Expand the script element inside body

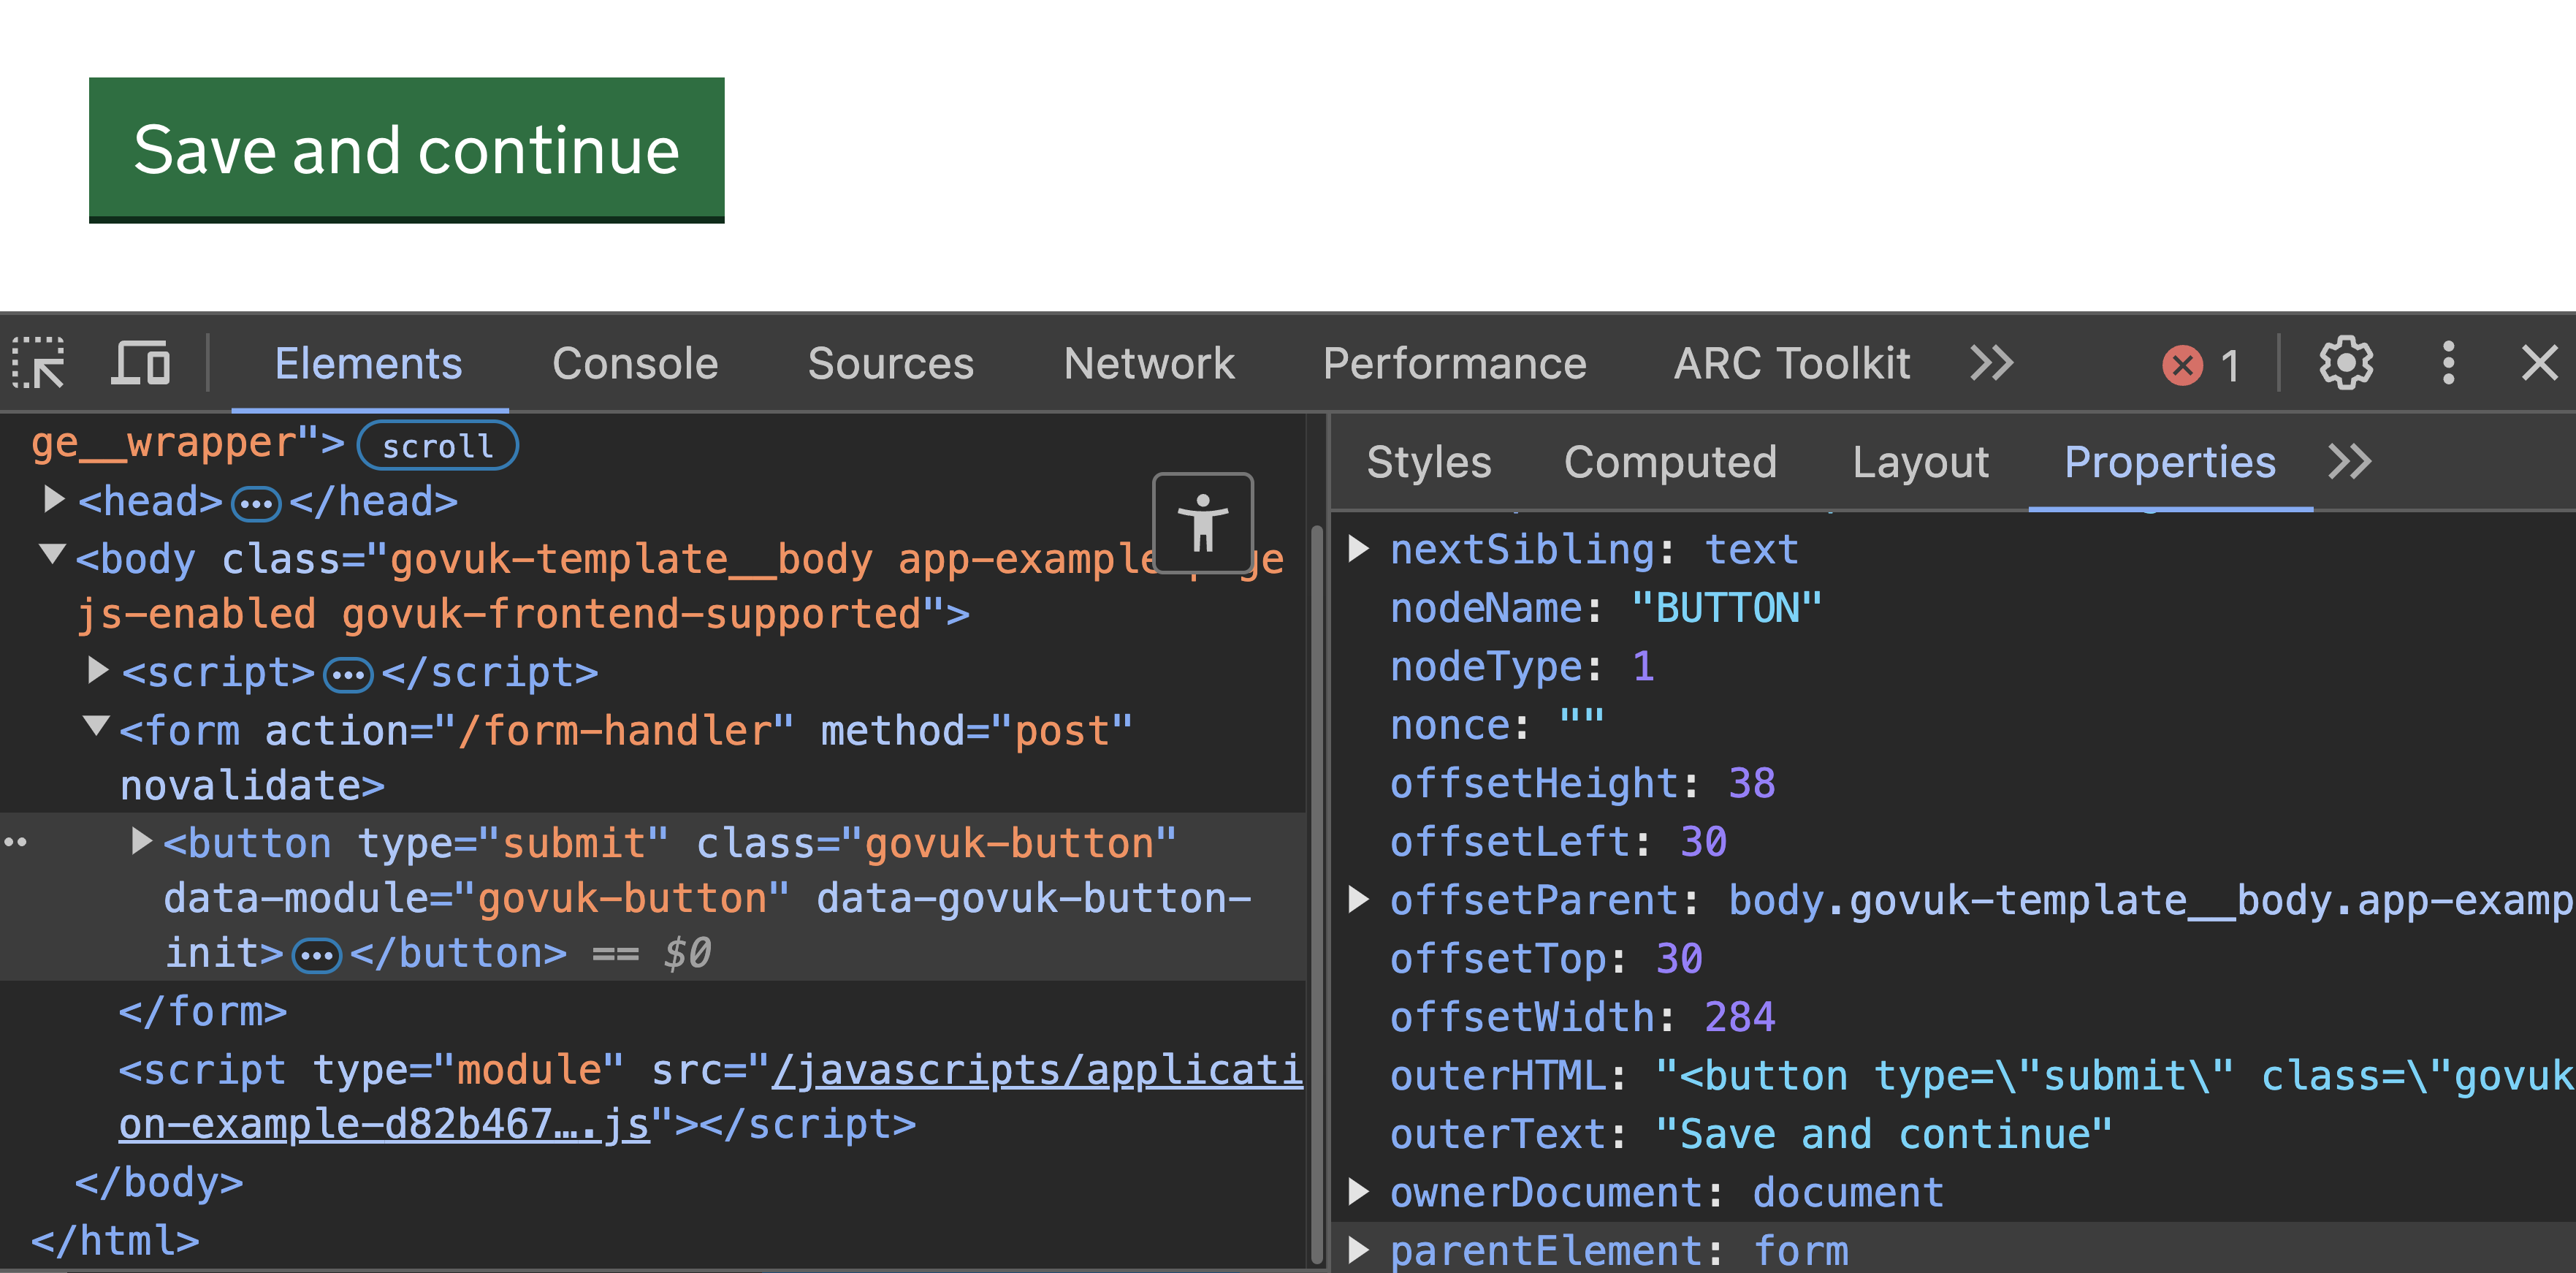coord(98,671)
